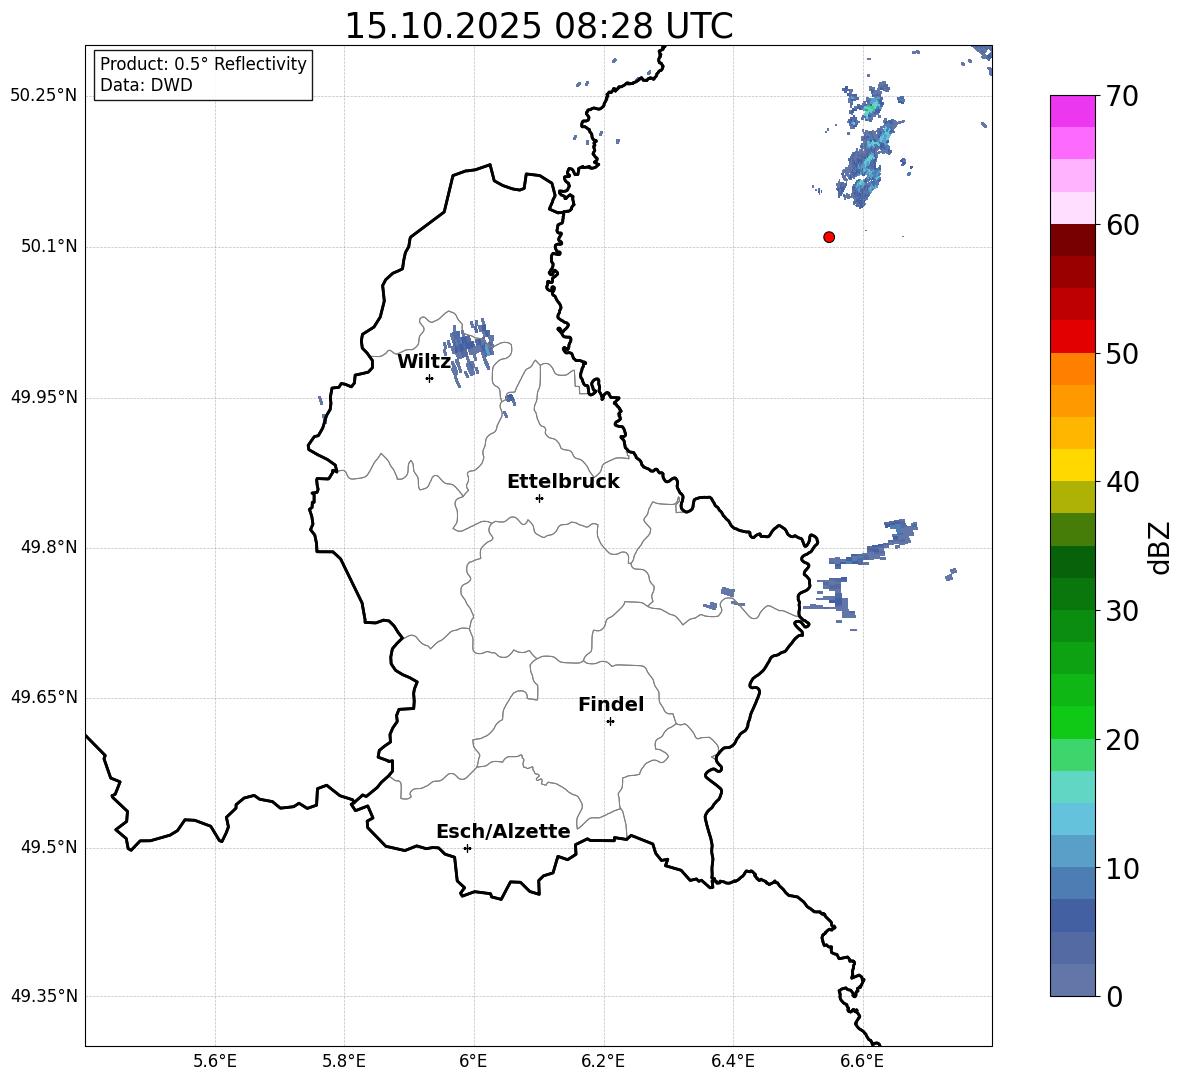1184x1081 pixels.
Task: Click the Esch/Alzette station cross marker
Action: click(467, 848)
